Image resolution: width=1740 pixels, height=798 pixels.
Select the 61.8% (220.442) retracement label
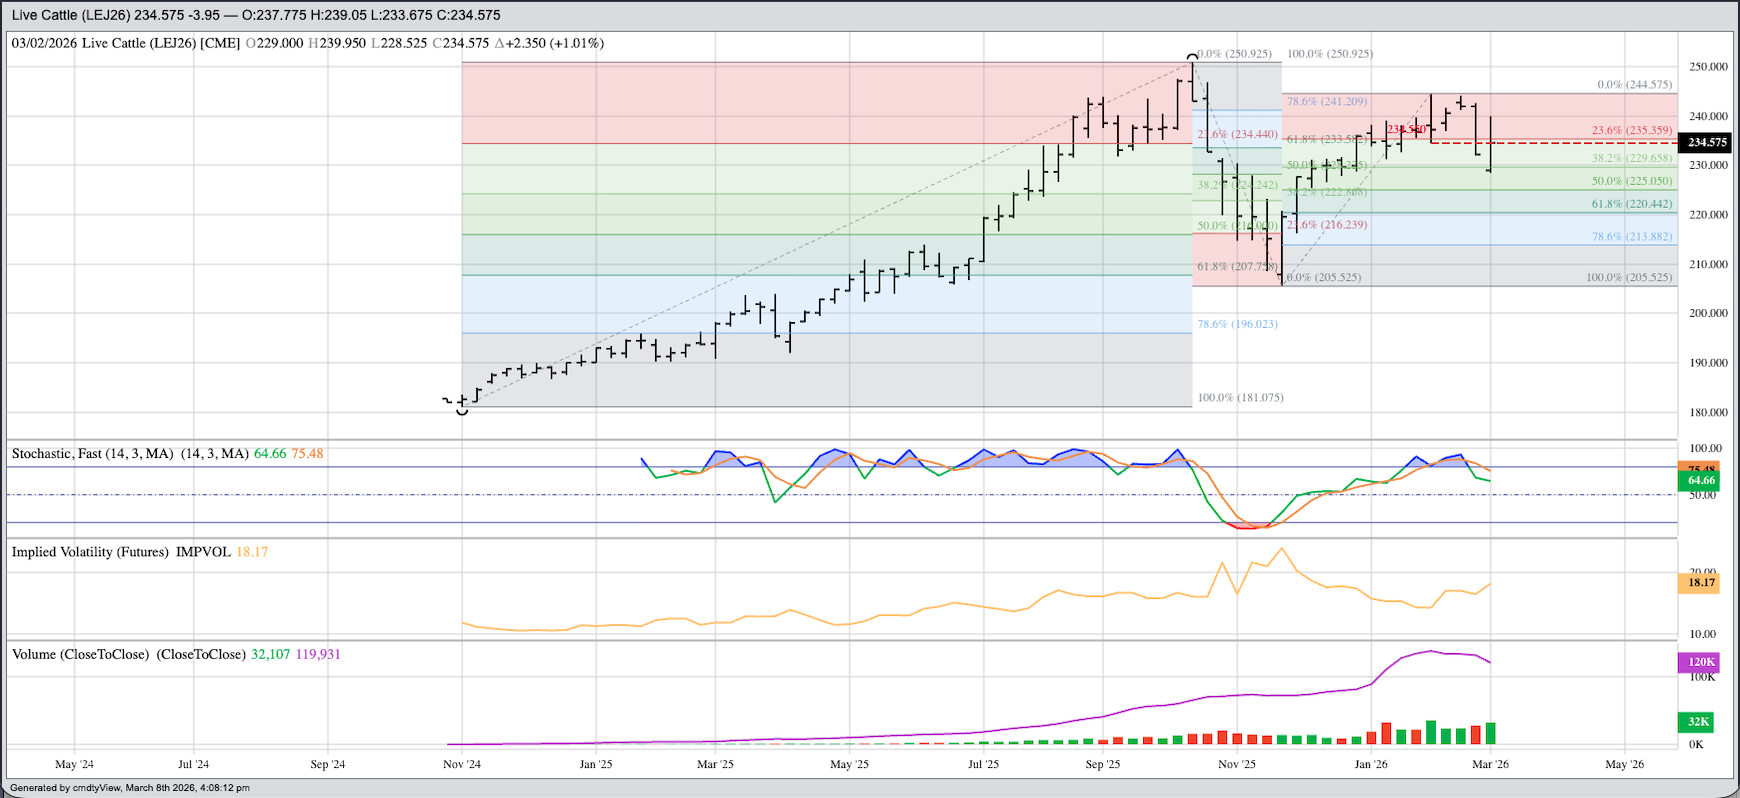pos(1631,204)
